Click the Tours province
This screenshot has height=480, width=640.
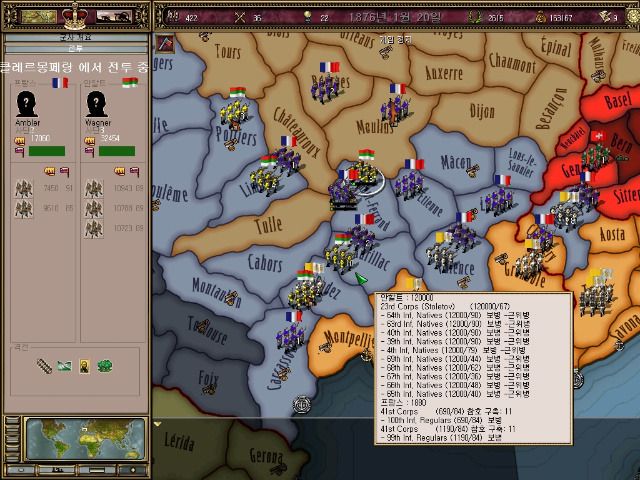pos(228,51)
